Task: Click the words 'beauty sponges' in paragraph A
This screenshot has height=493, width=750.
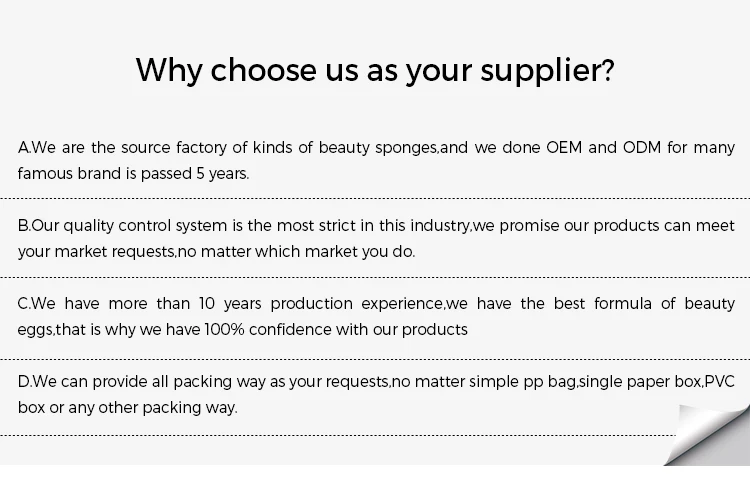Action: tap(378, 148)
